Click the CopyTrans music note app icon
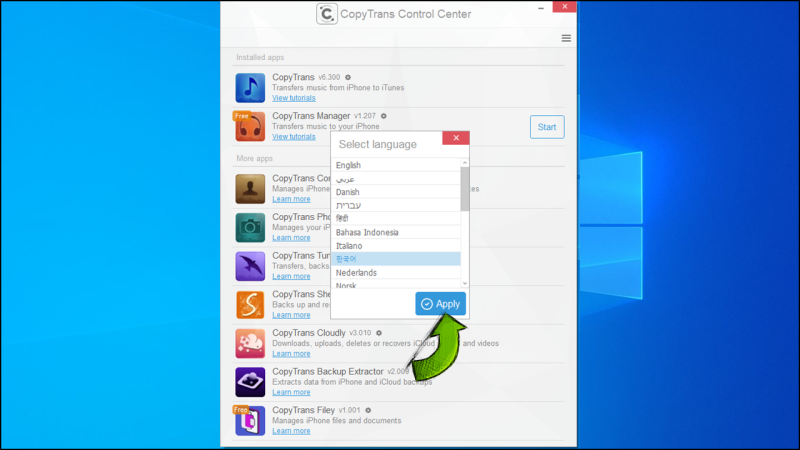 250,88
